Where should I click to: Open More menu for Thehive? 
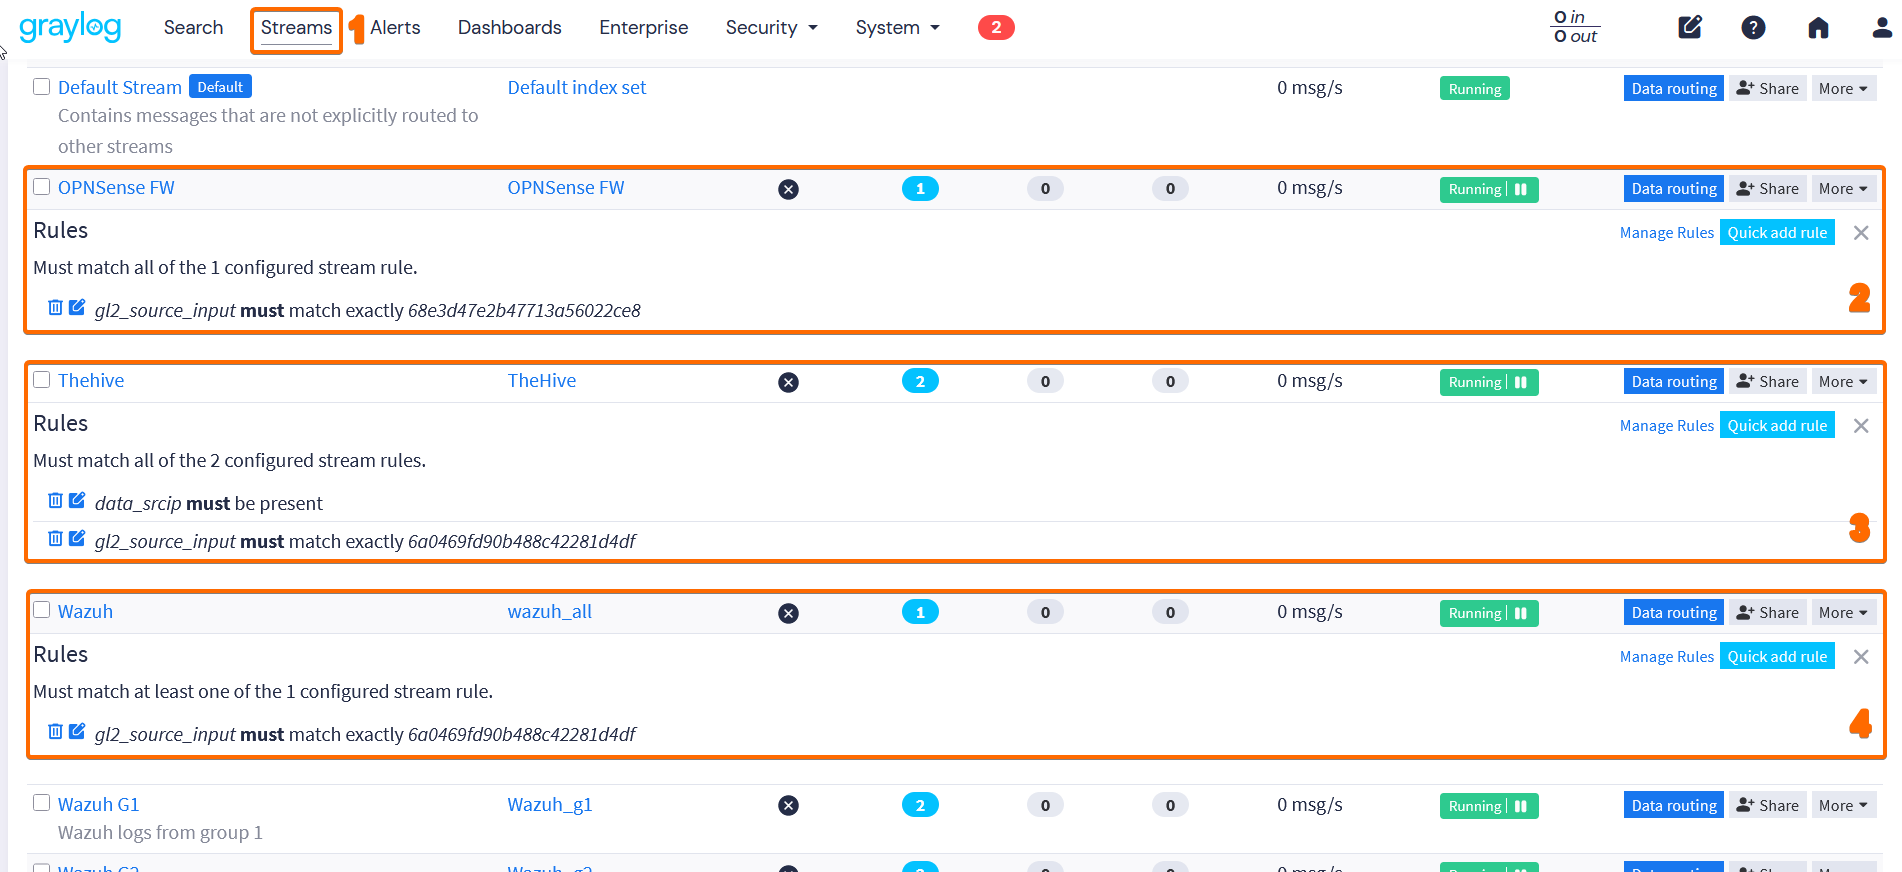[x=1843, y=382]
